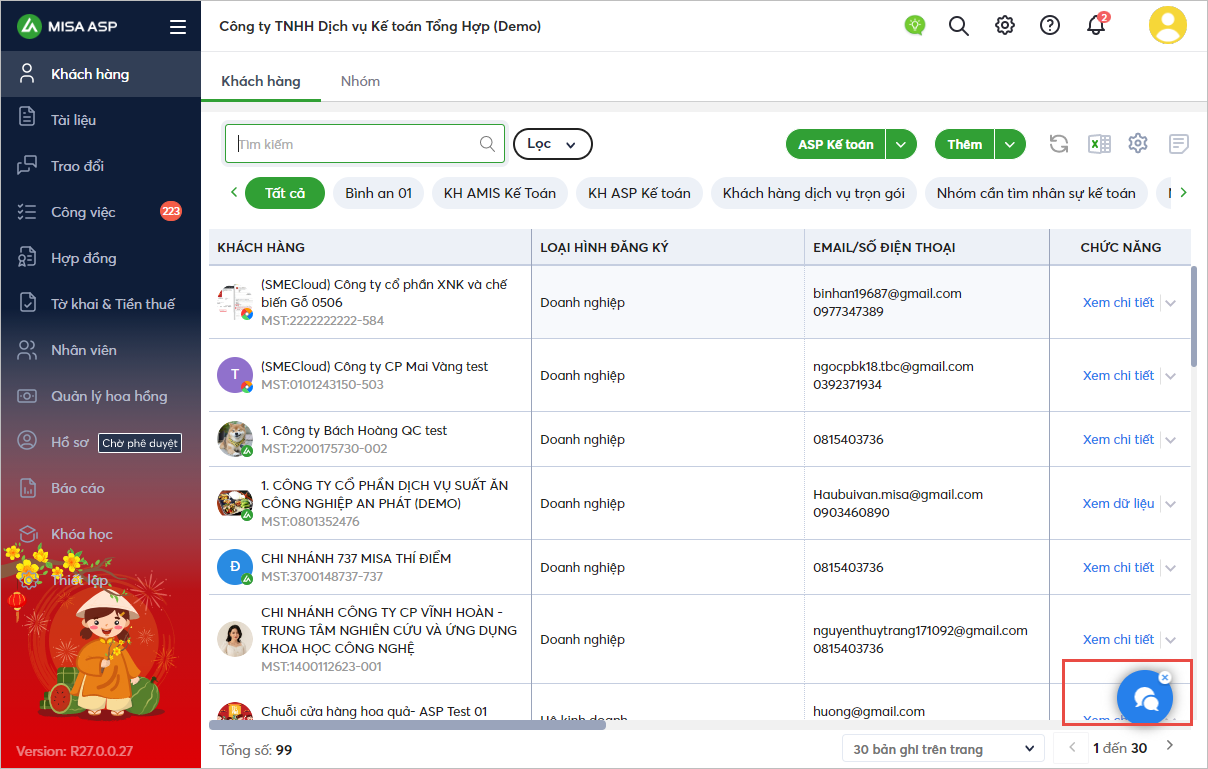Collapse the sidebar with the hamburger menu icon
Viewport: 1208px width, 769px height.
tap(178, 27)
